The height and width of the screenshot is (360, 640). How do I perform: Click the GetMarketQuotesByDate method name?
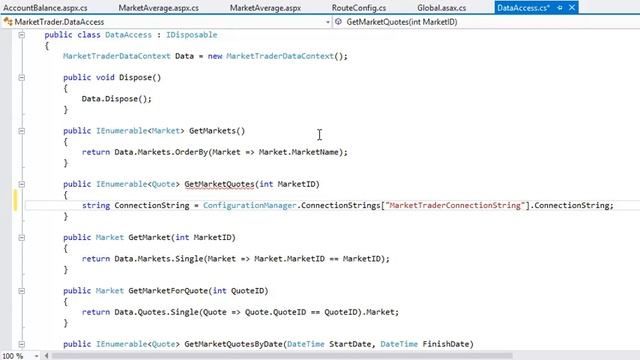[233, 344]
